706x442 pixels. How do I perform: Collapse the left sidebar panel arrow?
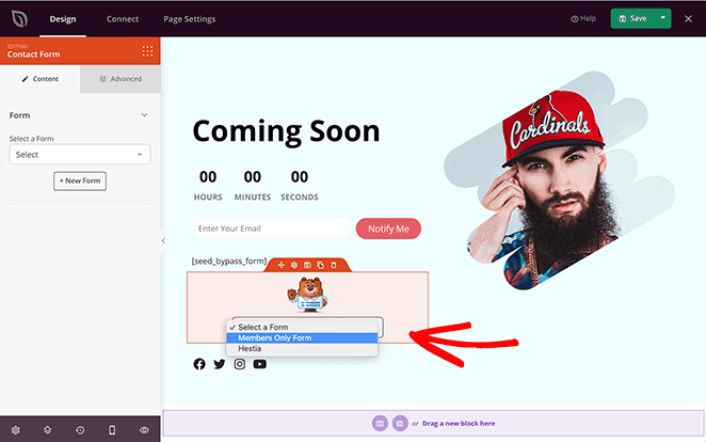[163, 241]
